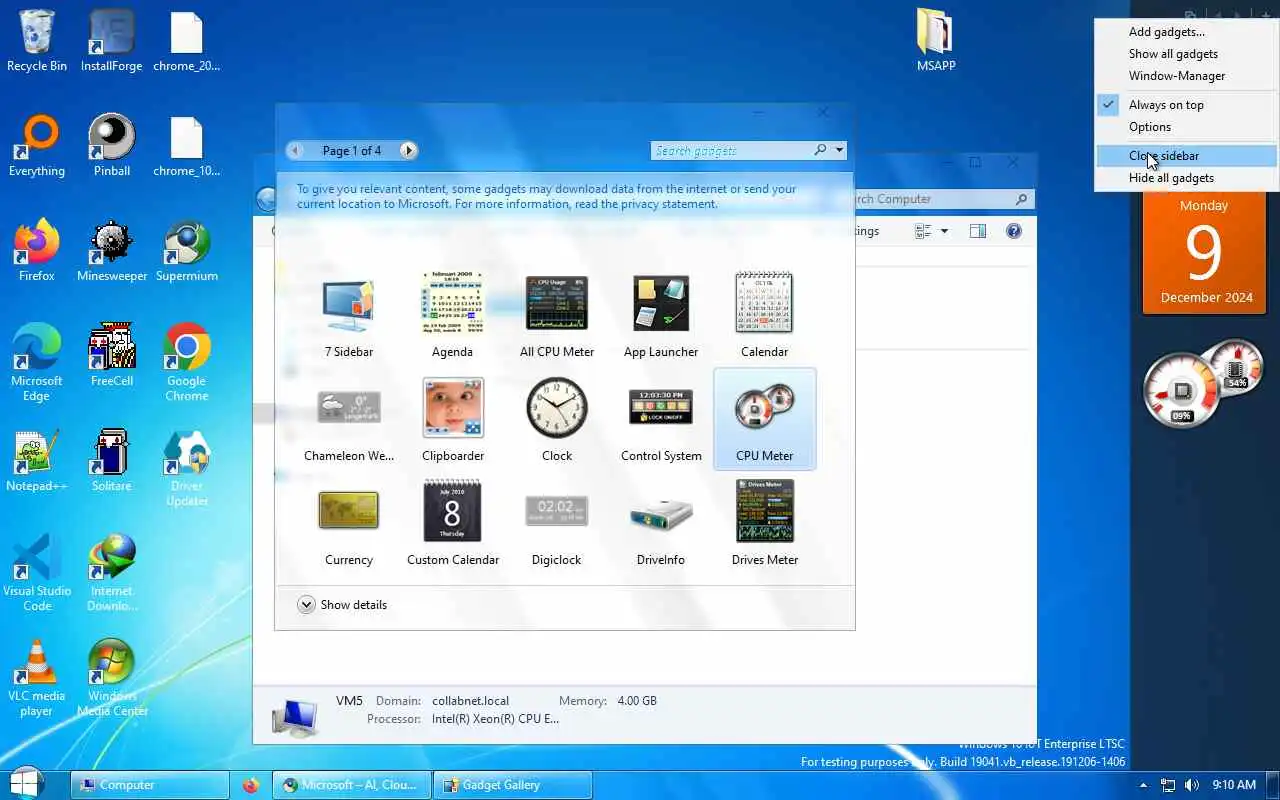
Task: Select the 7 Sidebar gadget
Action: point(349,315)
